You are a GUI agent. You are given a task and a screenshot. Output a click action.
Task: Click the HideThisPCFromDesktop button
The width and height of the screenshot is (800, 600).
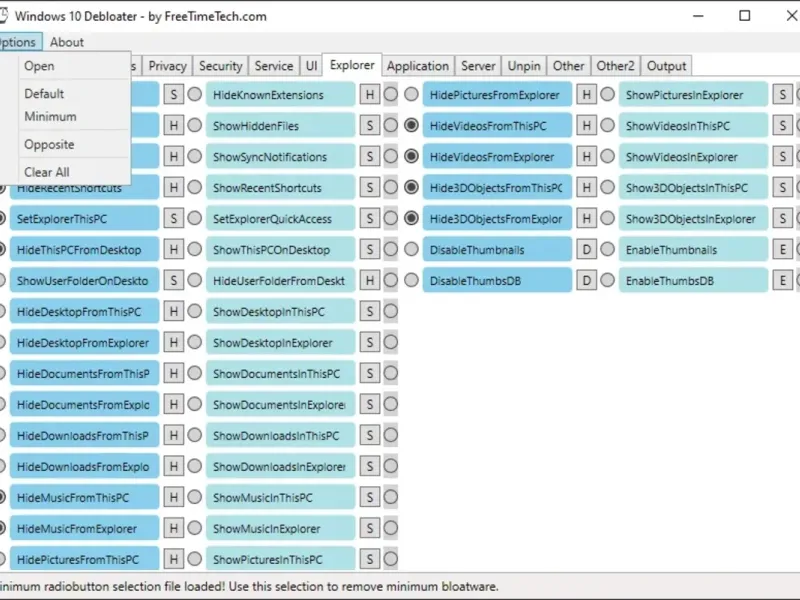tap(84, 250)
